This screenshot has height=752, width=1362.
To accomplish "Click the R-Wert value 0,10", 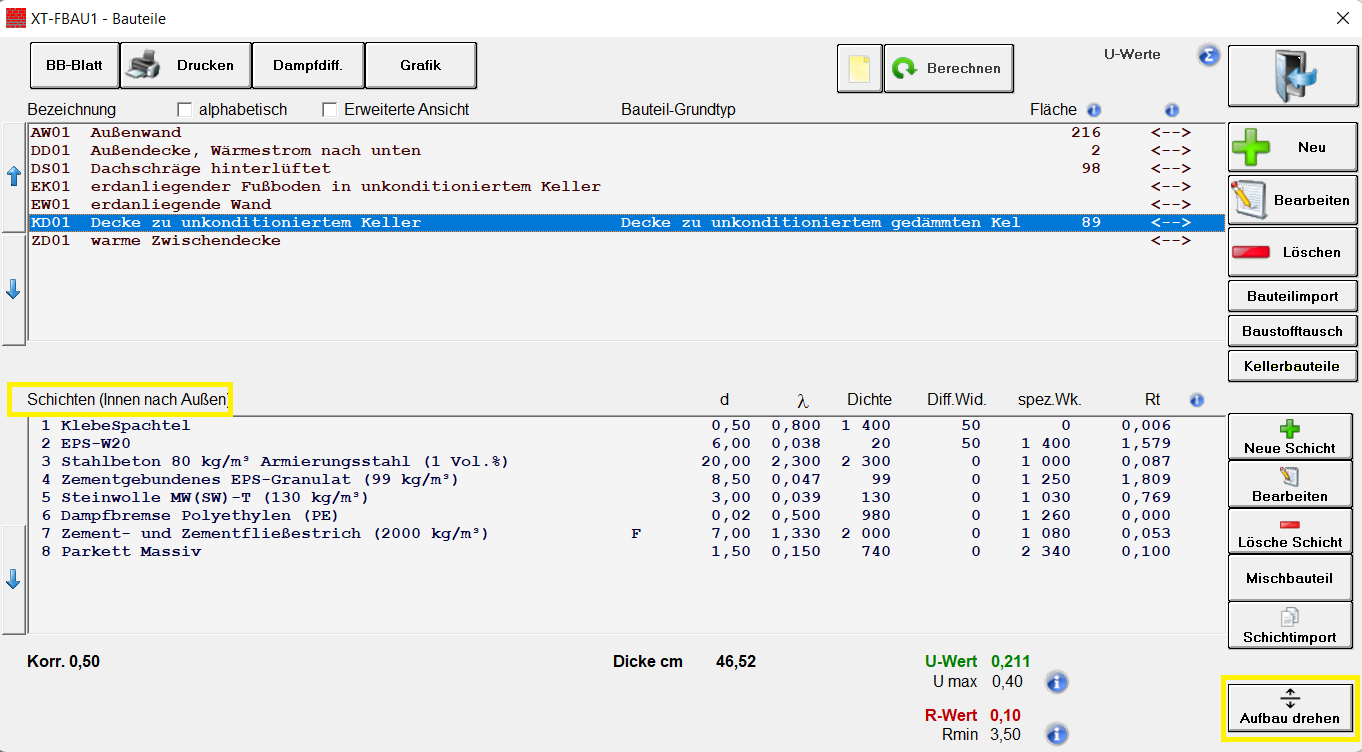I will 1006,716.
